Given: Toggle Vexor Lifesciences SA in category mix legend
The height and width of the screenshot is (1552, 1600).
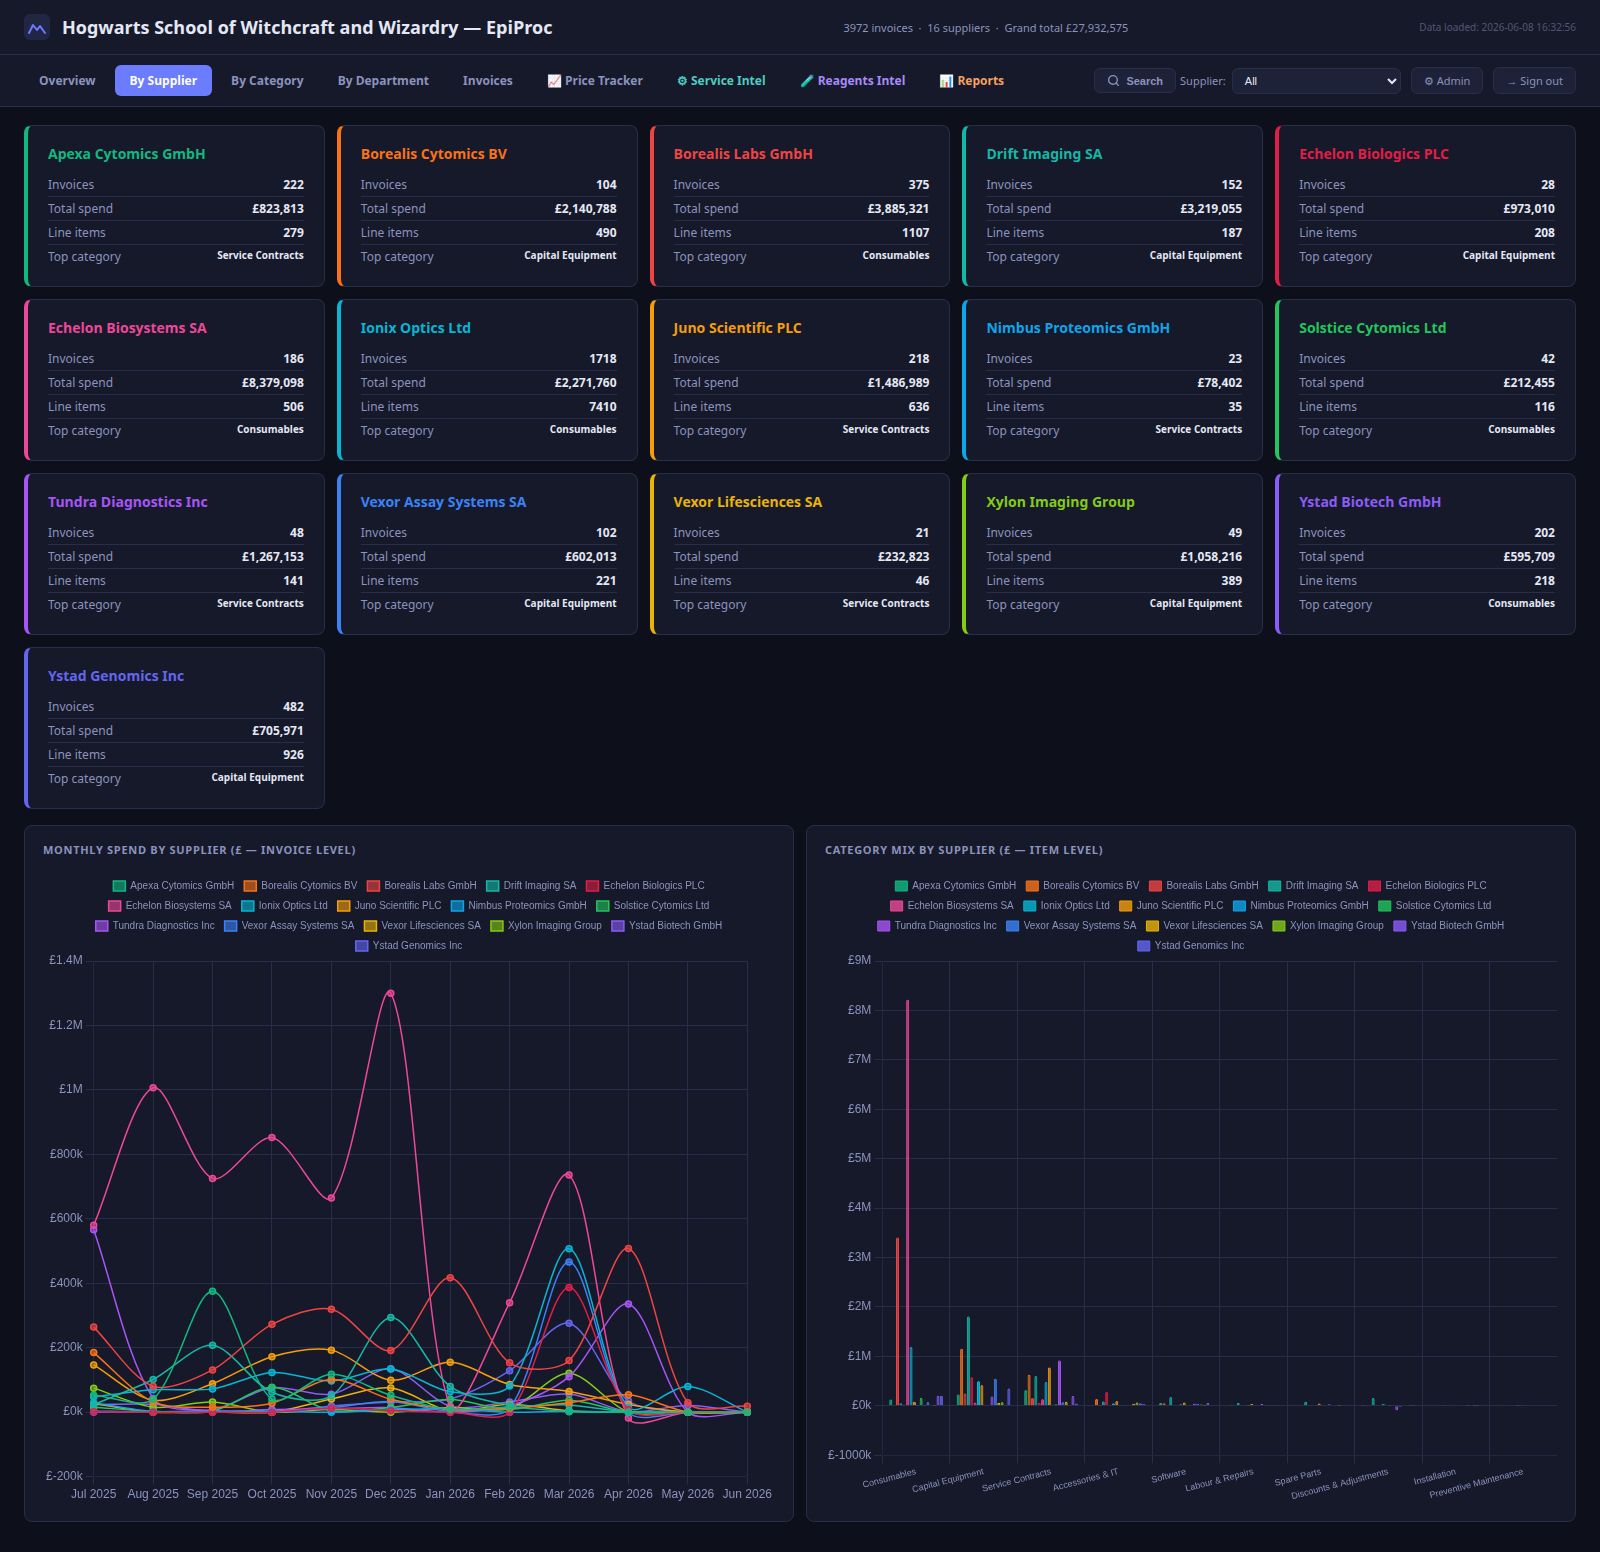Looking at the screenshot, I should point(1204,926).
